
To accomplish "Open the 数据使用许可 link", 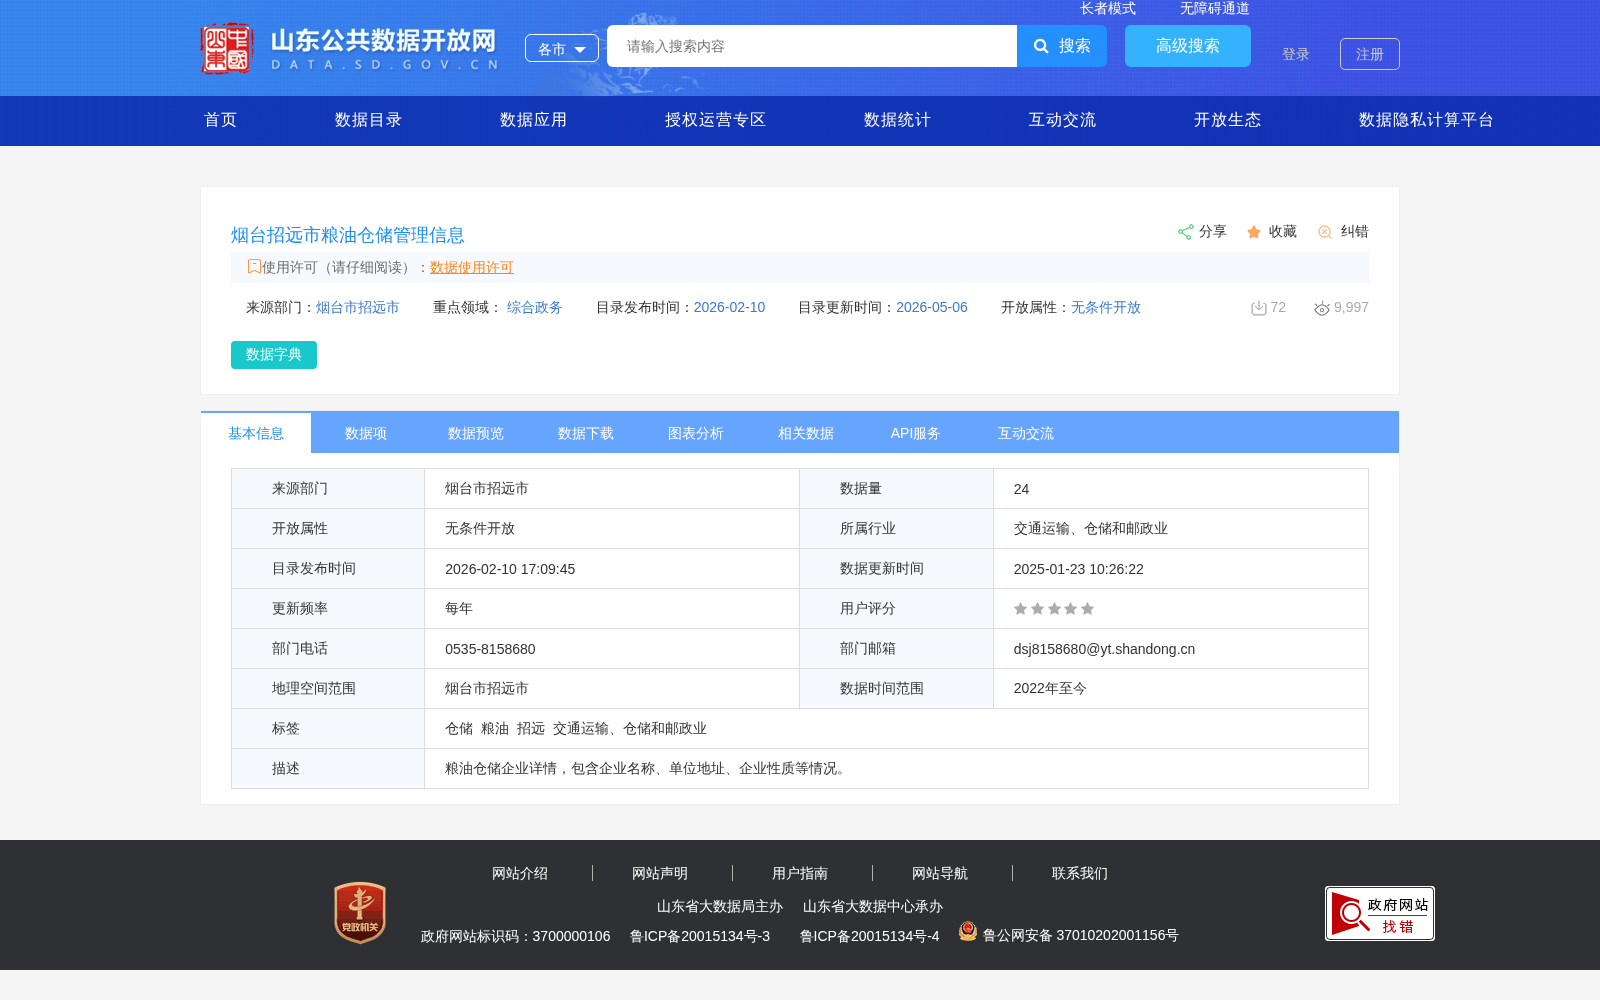I will (472, 267).
